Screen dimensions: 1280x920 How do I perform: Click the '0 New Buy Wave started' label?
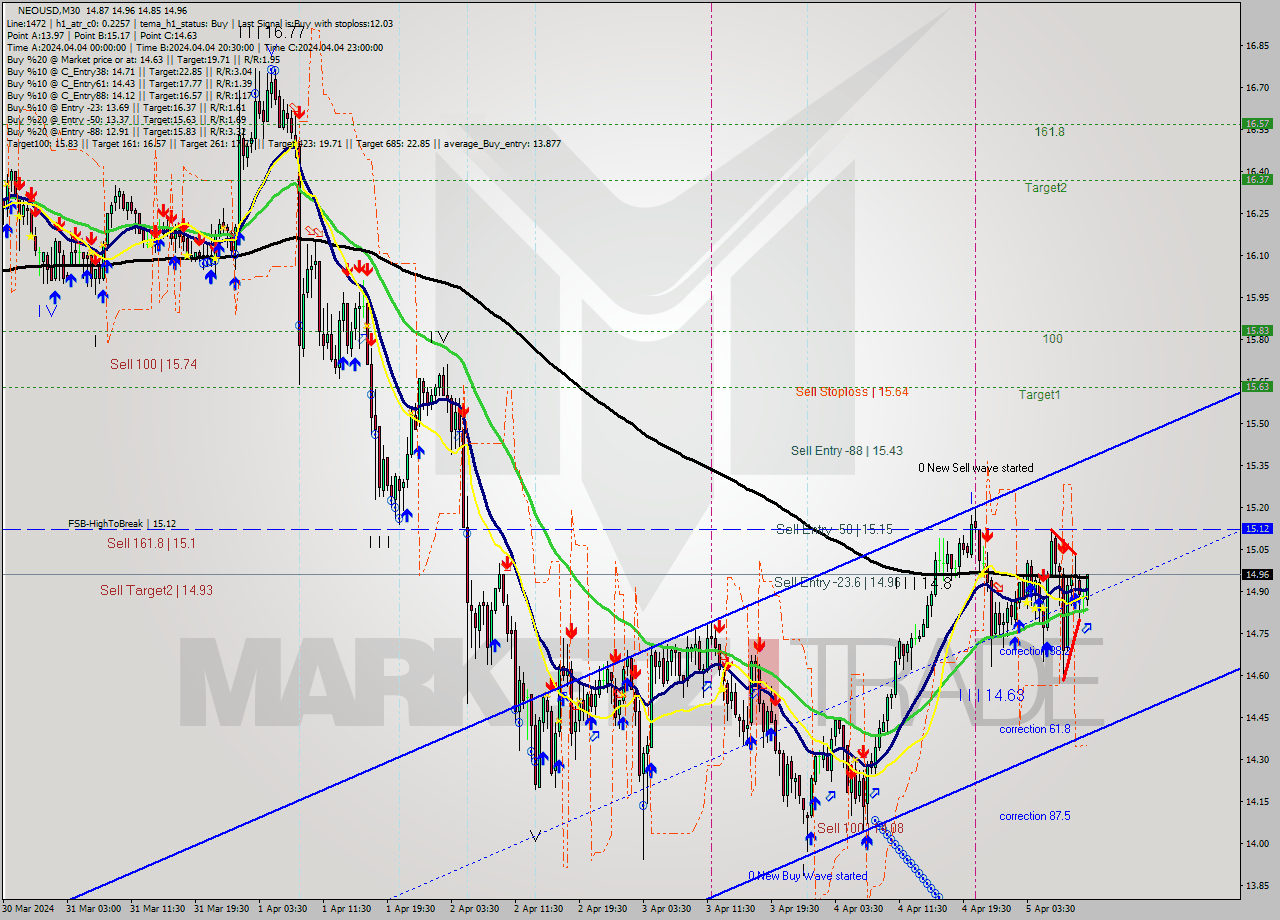[x=808, y=876]
